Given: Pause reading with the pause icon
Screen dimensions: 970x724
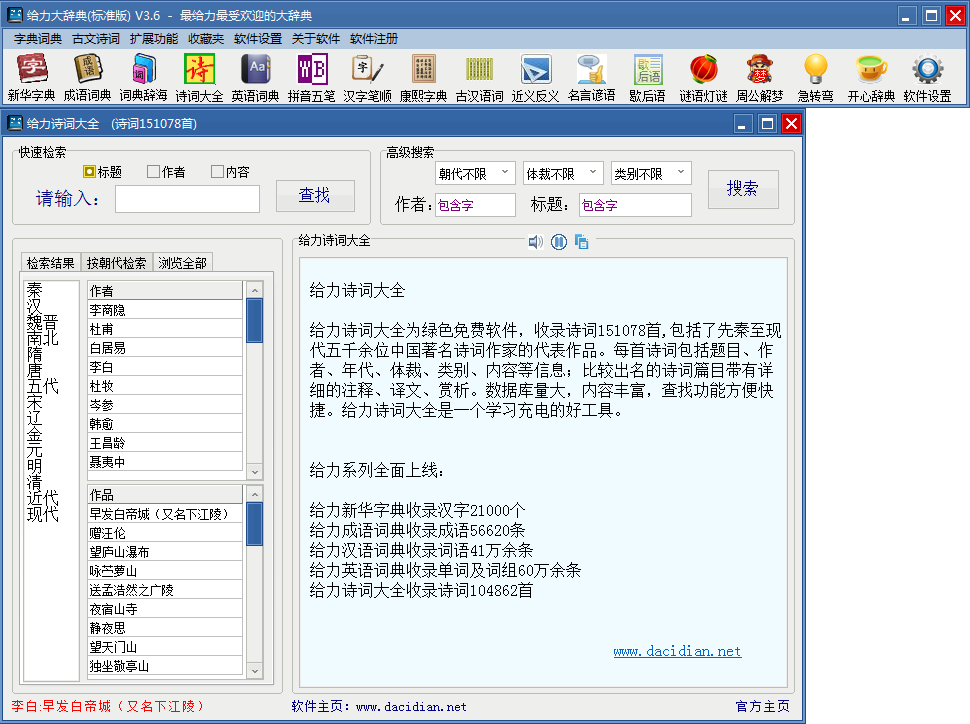Looking at the screenshot, I should (559, 242).
